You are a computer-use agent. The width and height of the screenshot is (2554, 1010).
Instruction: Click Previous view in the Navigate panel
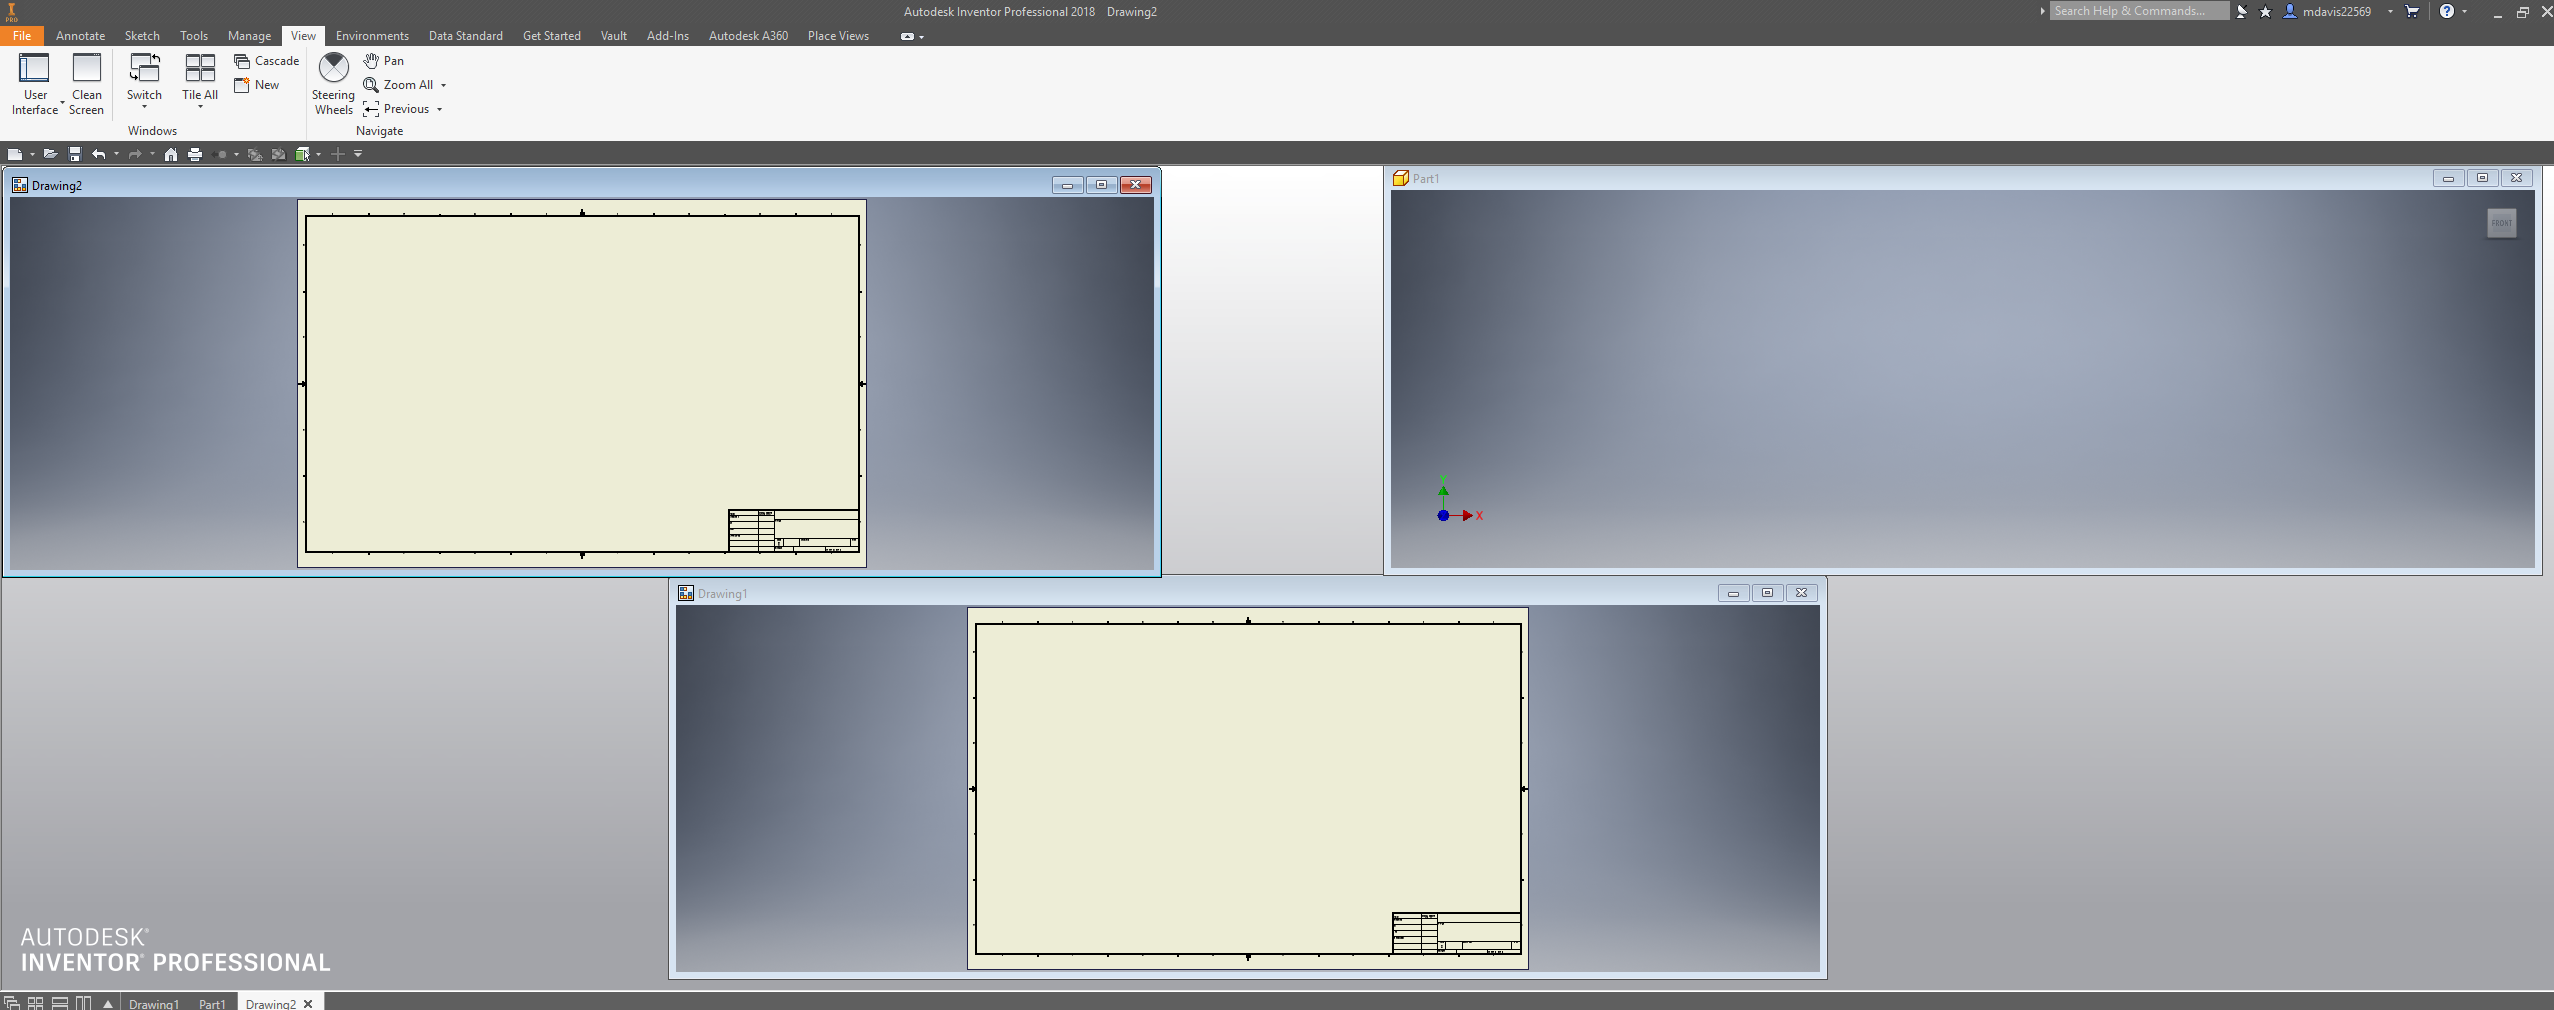403,109
